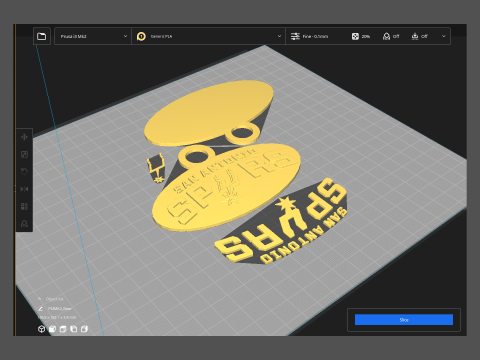Image resolution: width=480 pixels, height=360 pixels.
Task: Collapse the Object list panel
Action: [40, 299]
